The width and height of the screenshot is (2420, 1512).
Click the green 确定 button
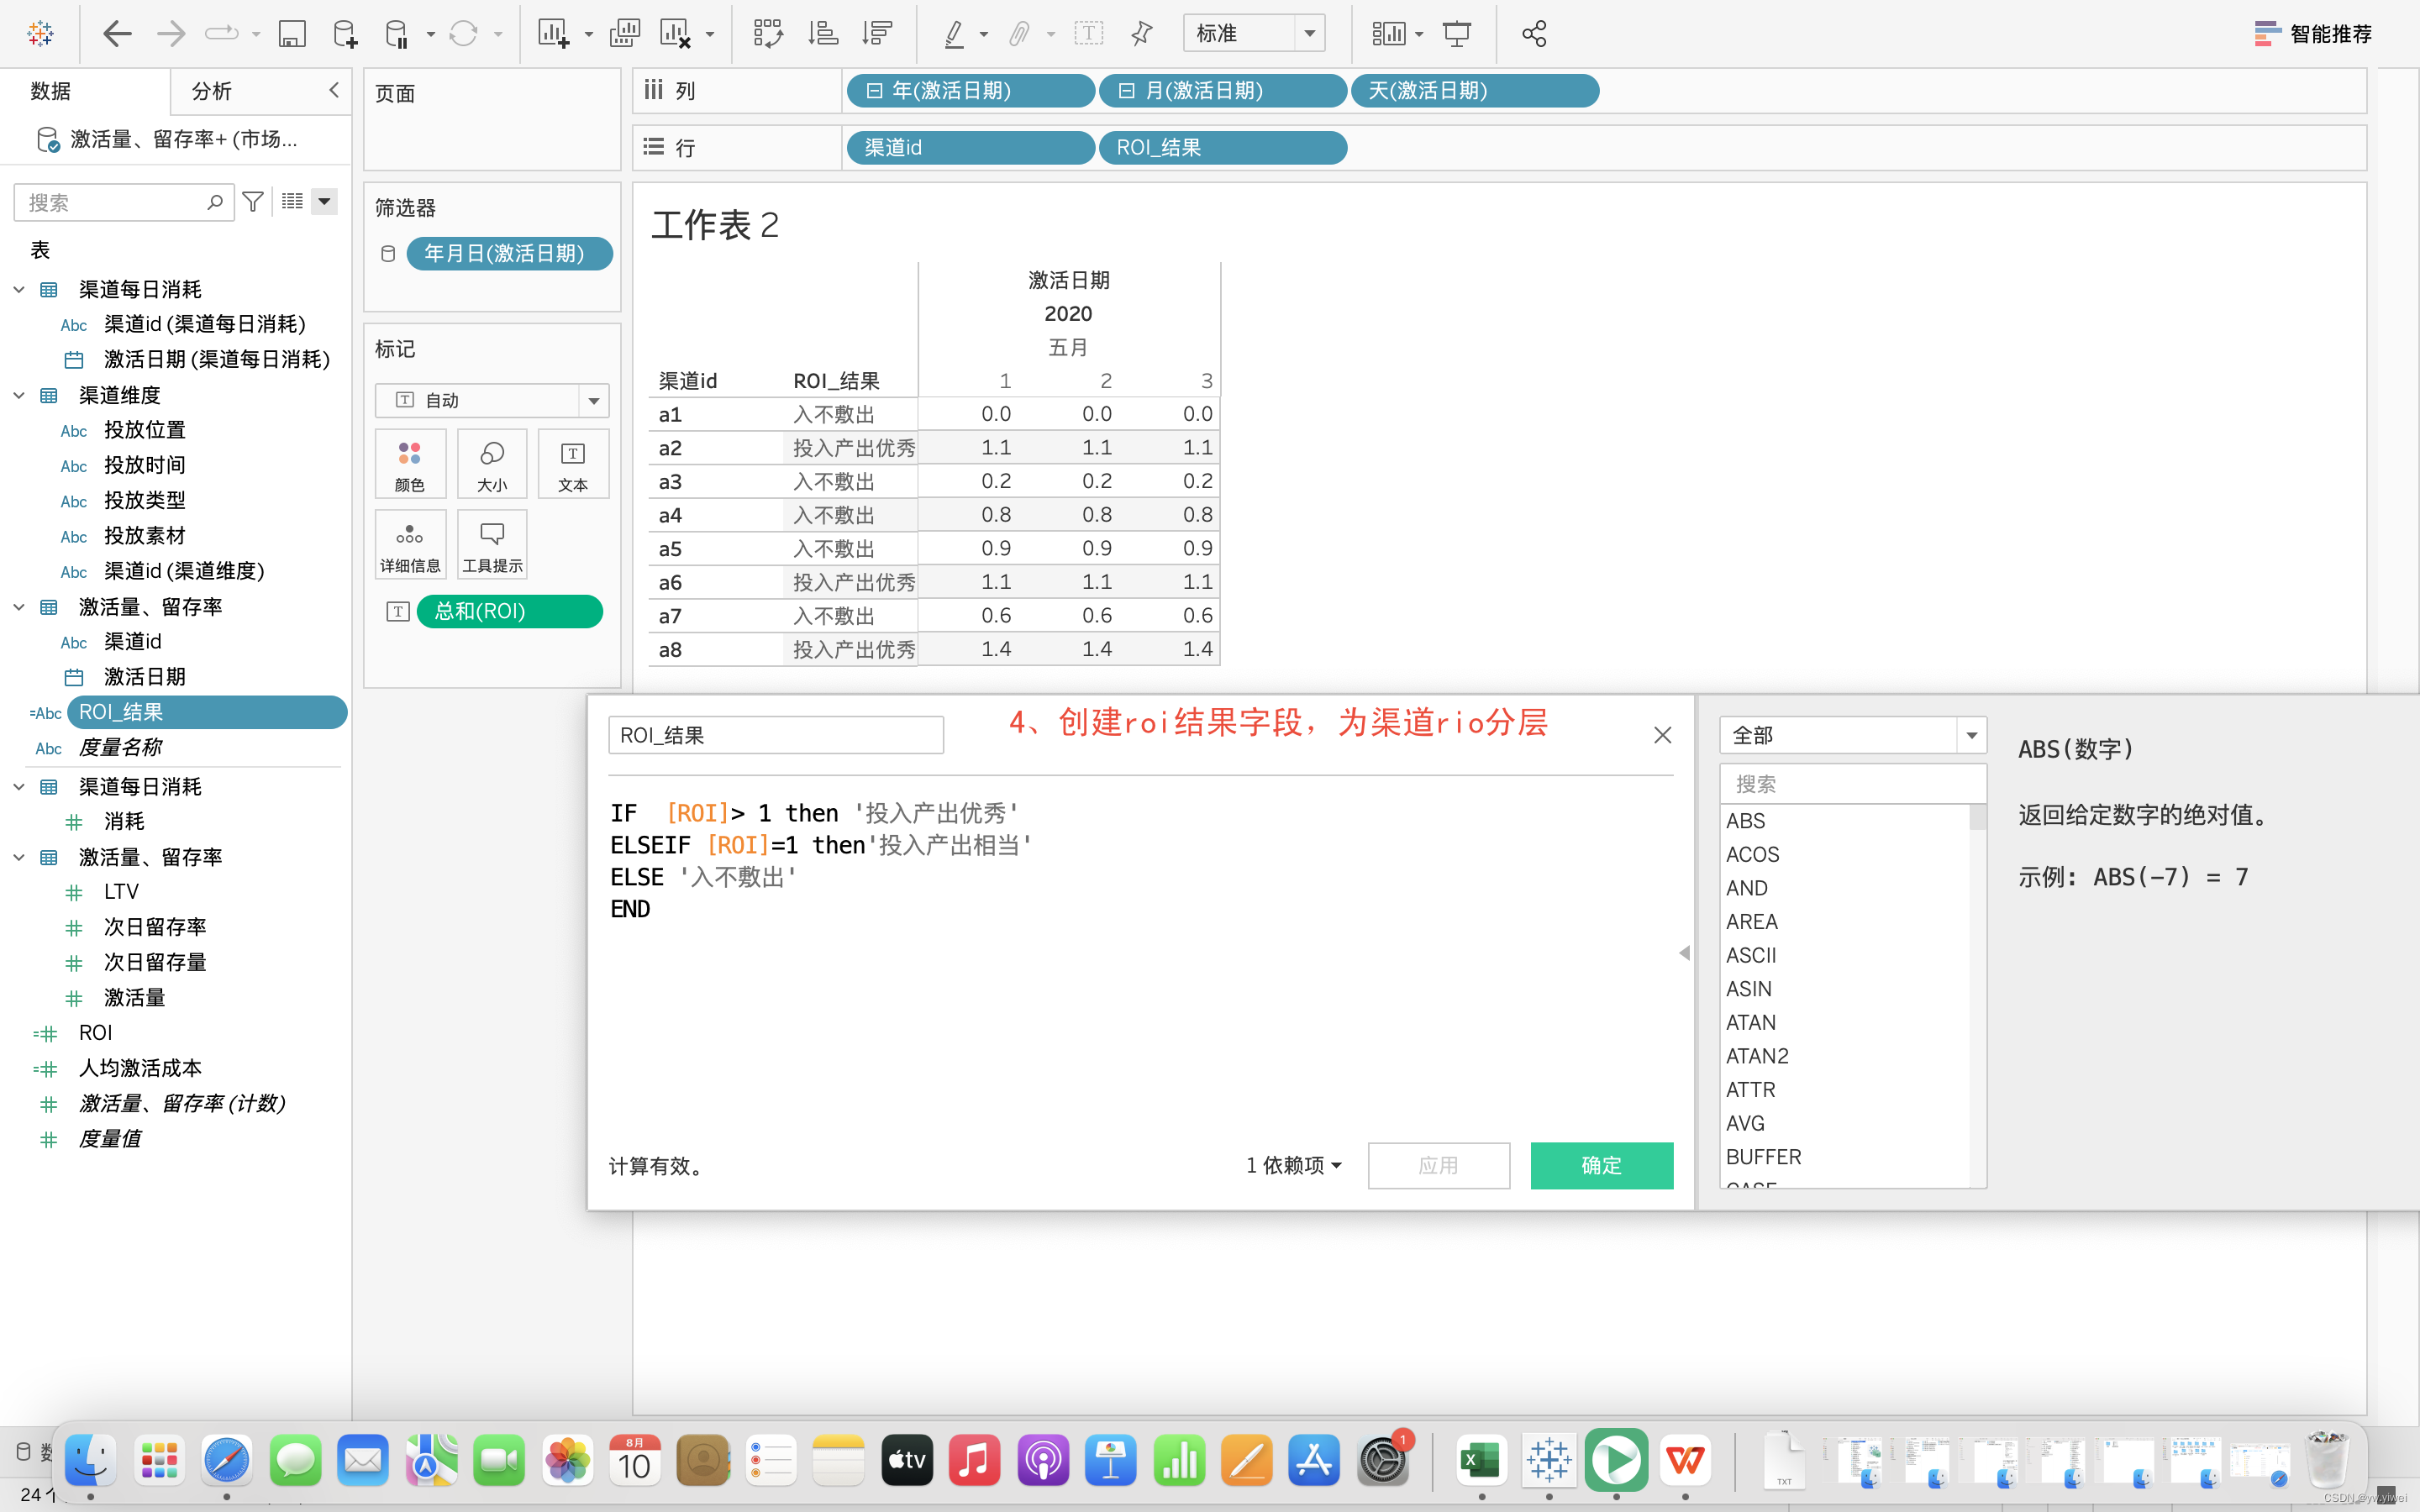(x=1601, y=1165)
